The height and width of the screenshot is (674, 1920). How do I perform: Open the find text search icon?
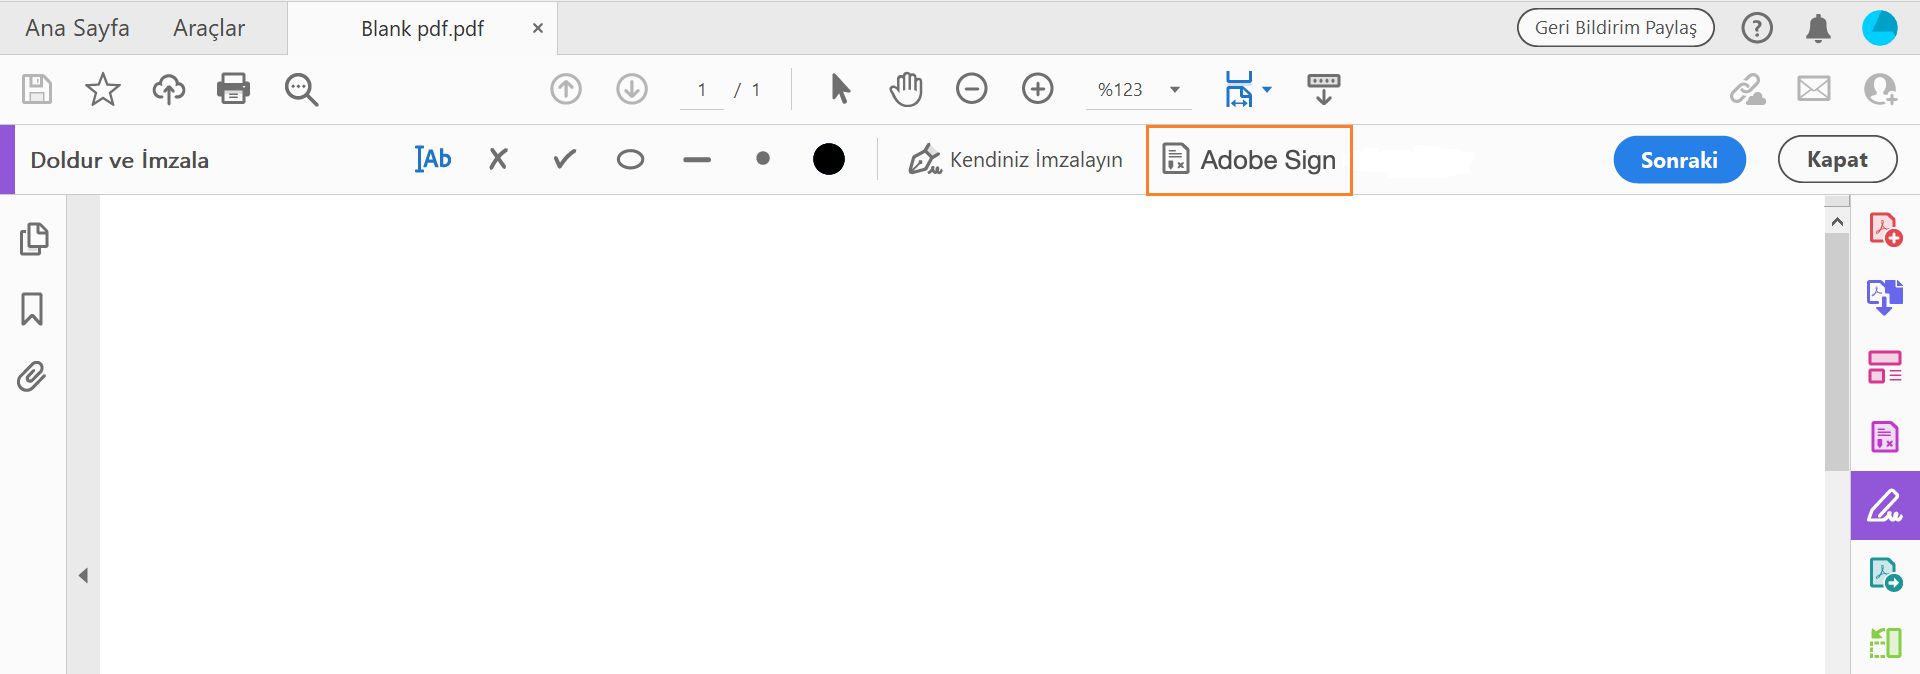301,89
